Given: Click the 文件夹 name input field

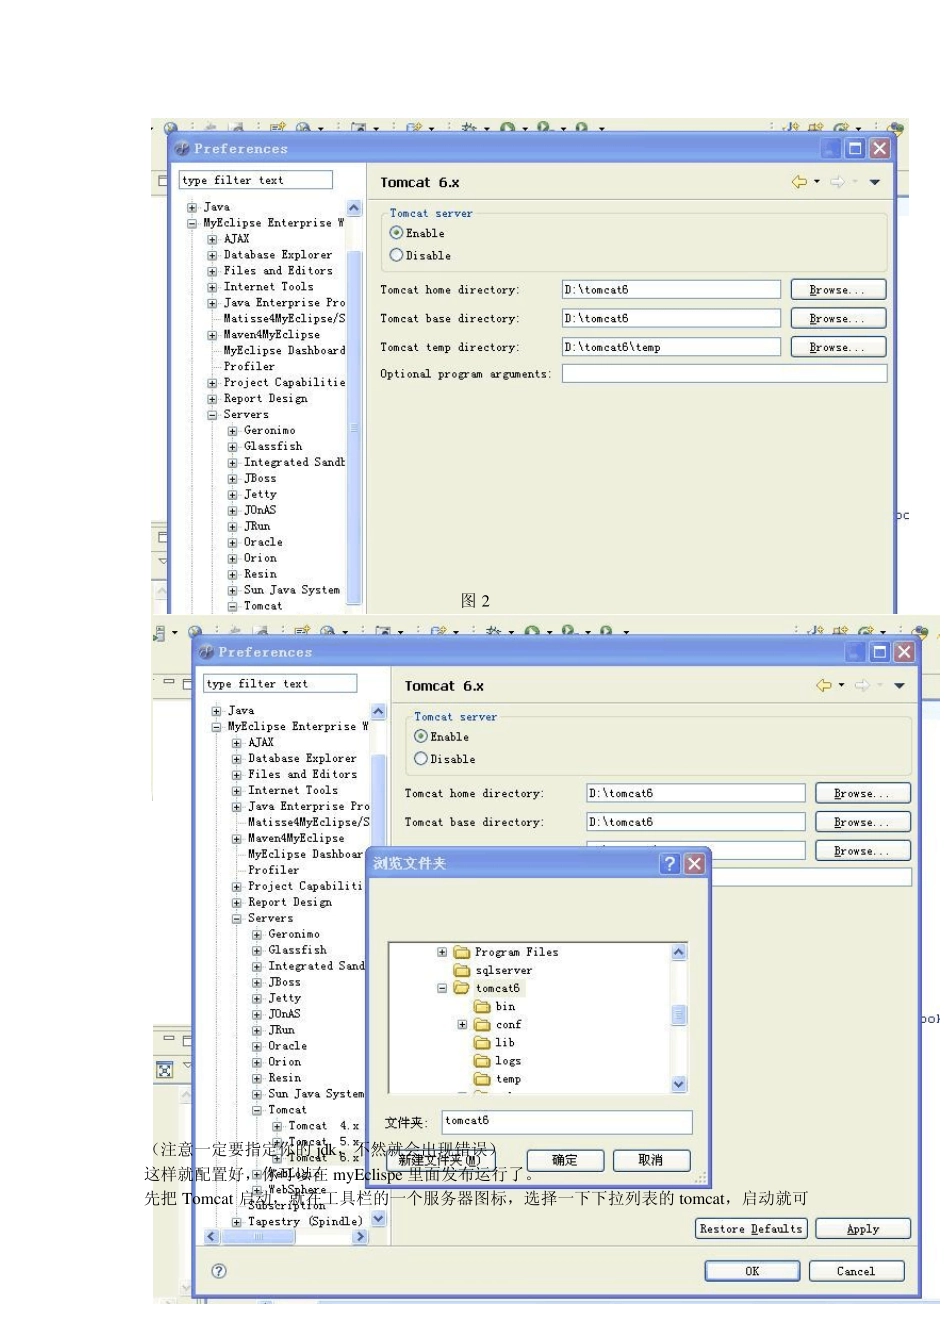Looking at the screenshot, I should [567, 1121].
